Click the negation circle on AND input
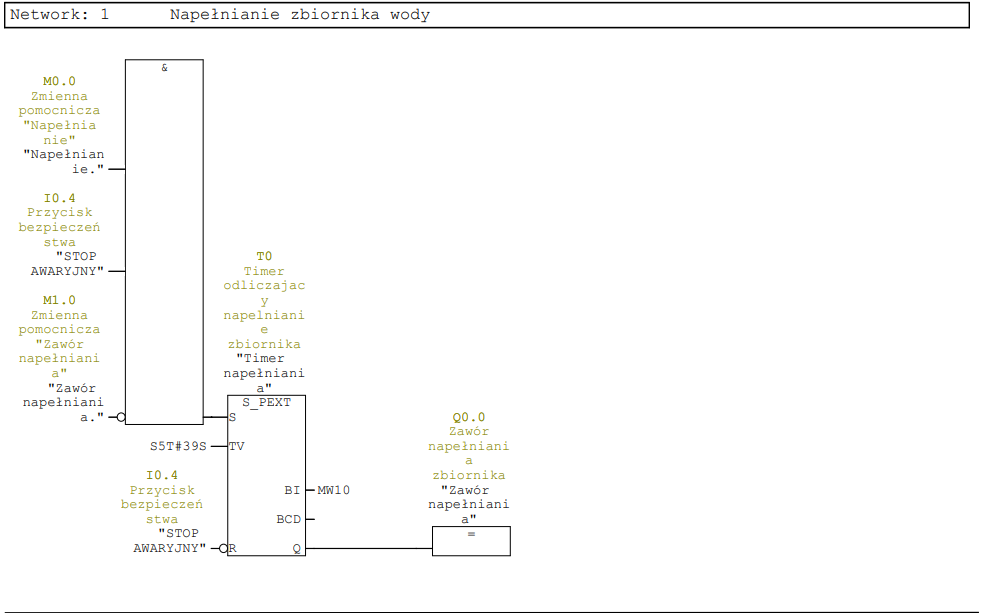Viewport: 985px width, 613px height. (x=121, y=417)
